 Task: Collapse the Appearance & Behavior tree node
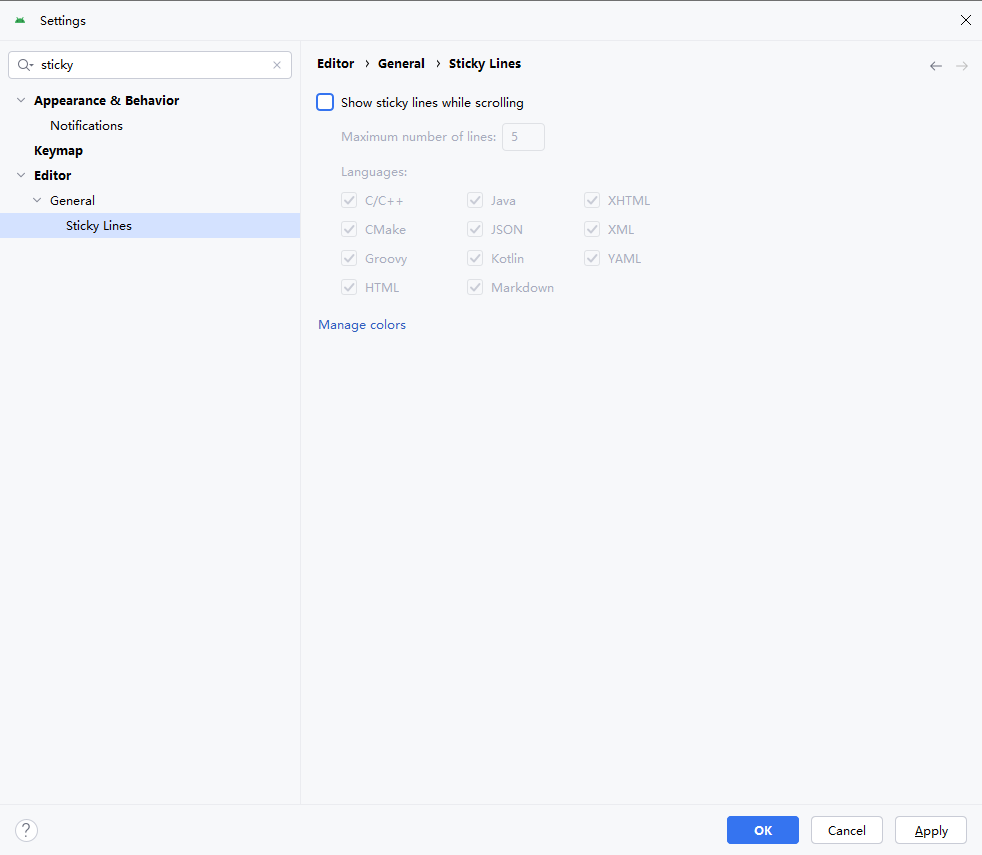(21, 100)
